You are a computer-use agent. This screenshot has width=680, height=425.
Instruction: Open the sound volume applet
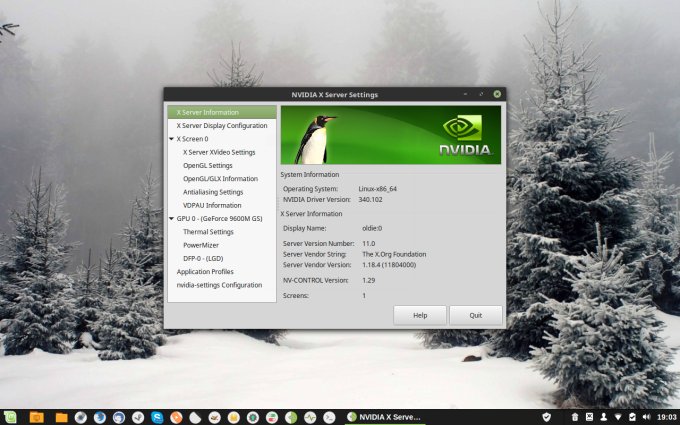[x=647, y=417]
